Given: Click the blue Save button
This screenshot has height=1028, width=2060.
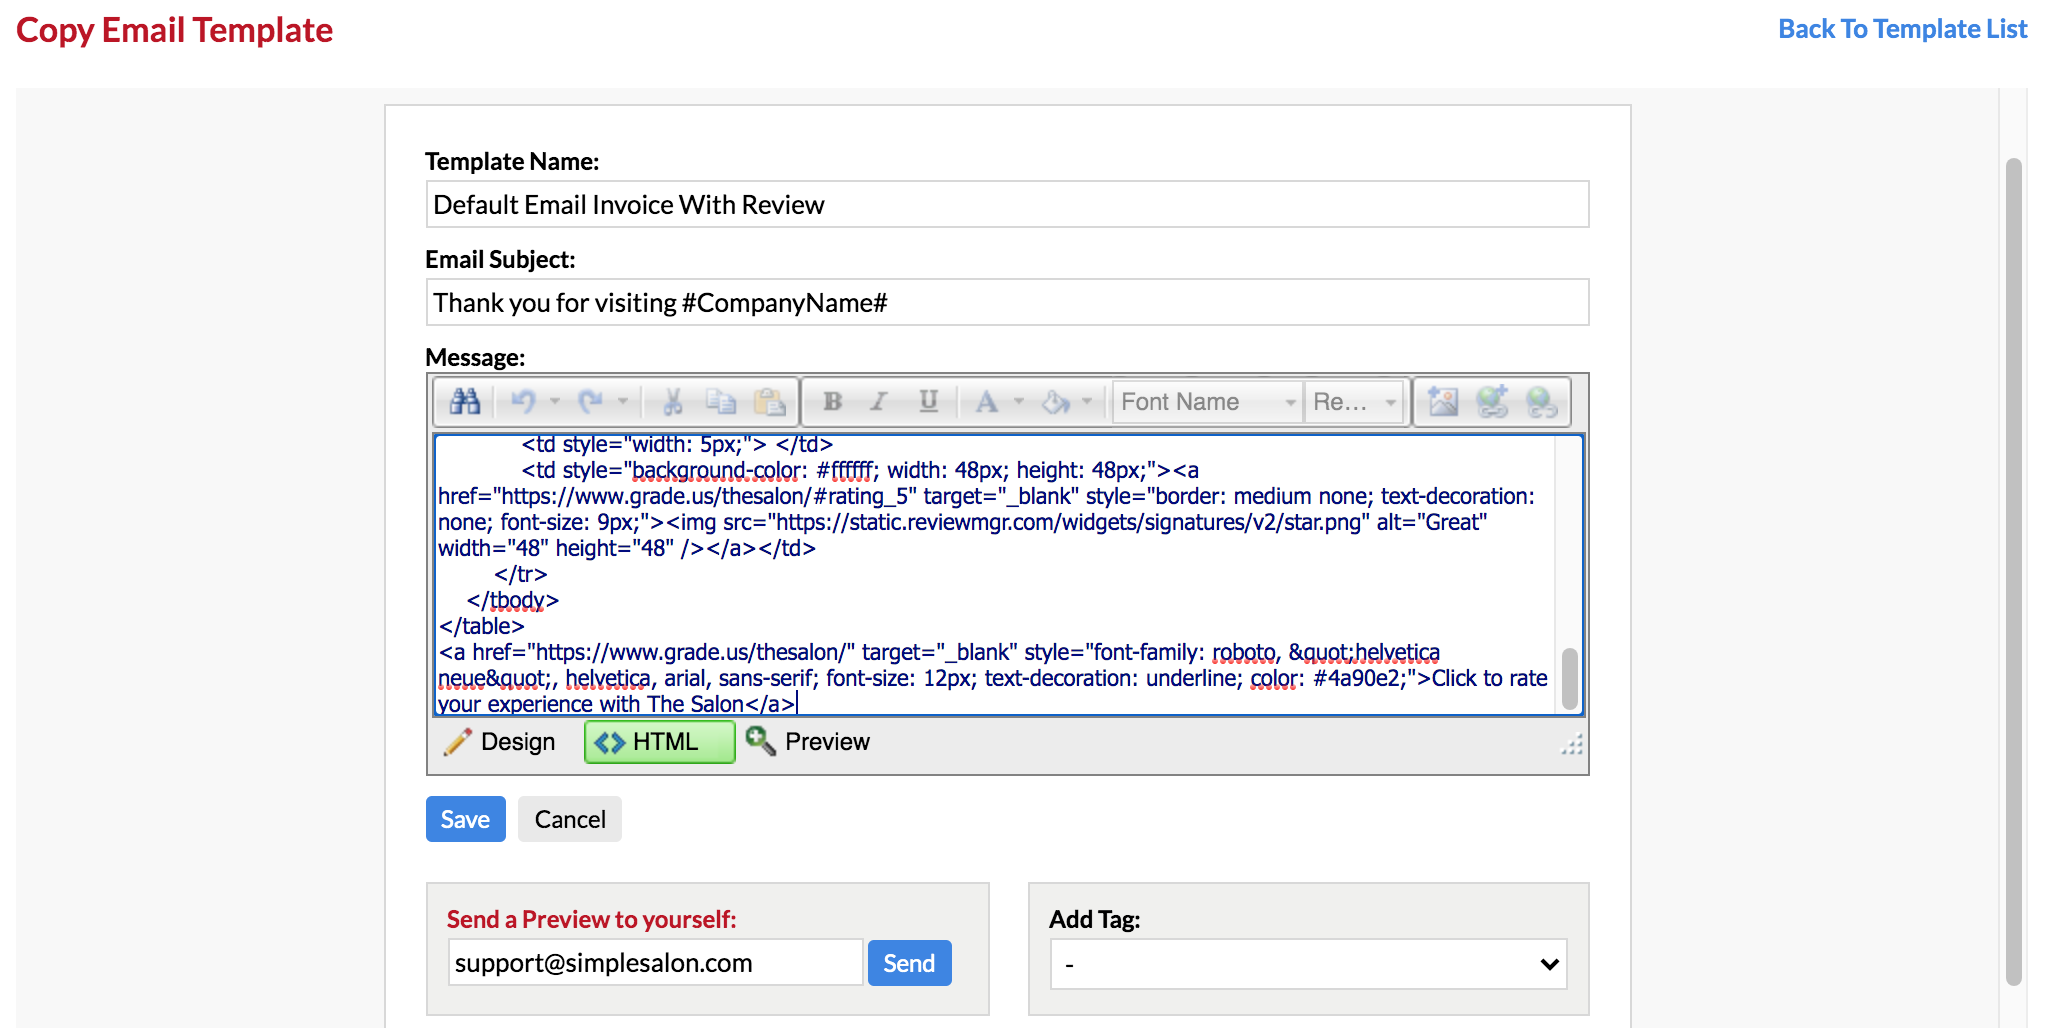Looking at the screenshot, I should [465, 819].
